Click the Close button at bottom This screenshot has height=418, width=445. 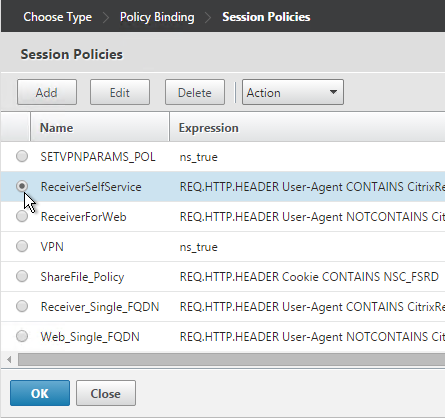point(106,393)
